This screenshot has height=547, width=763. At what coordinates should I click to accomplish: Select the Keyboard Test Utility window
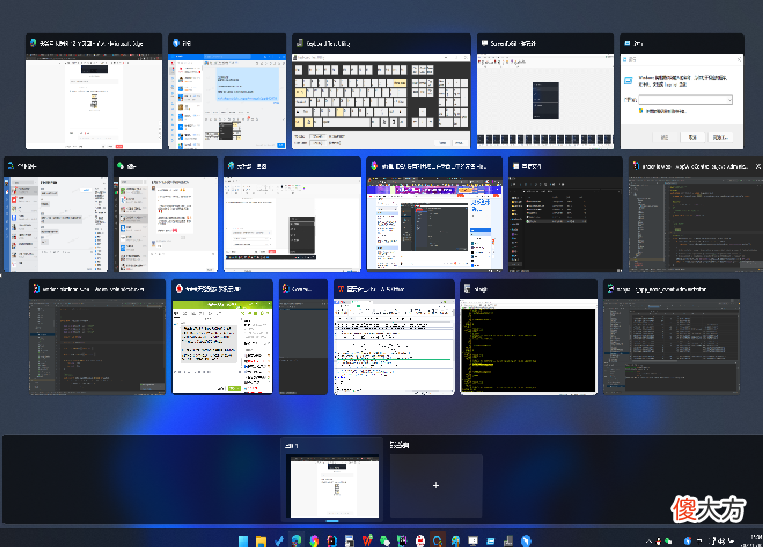382,91
